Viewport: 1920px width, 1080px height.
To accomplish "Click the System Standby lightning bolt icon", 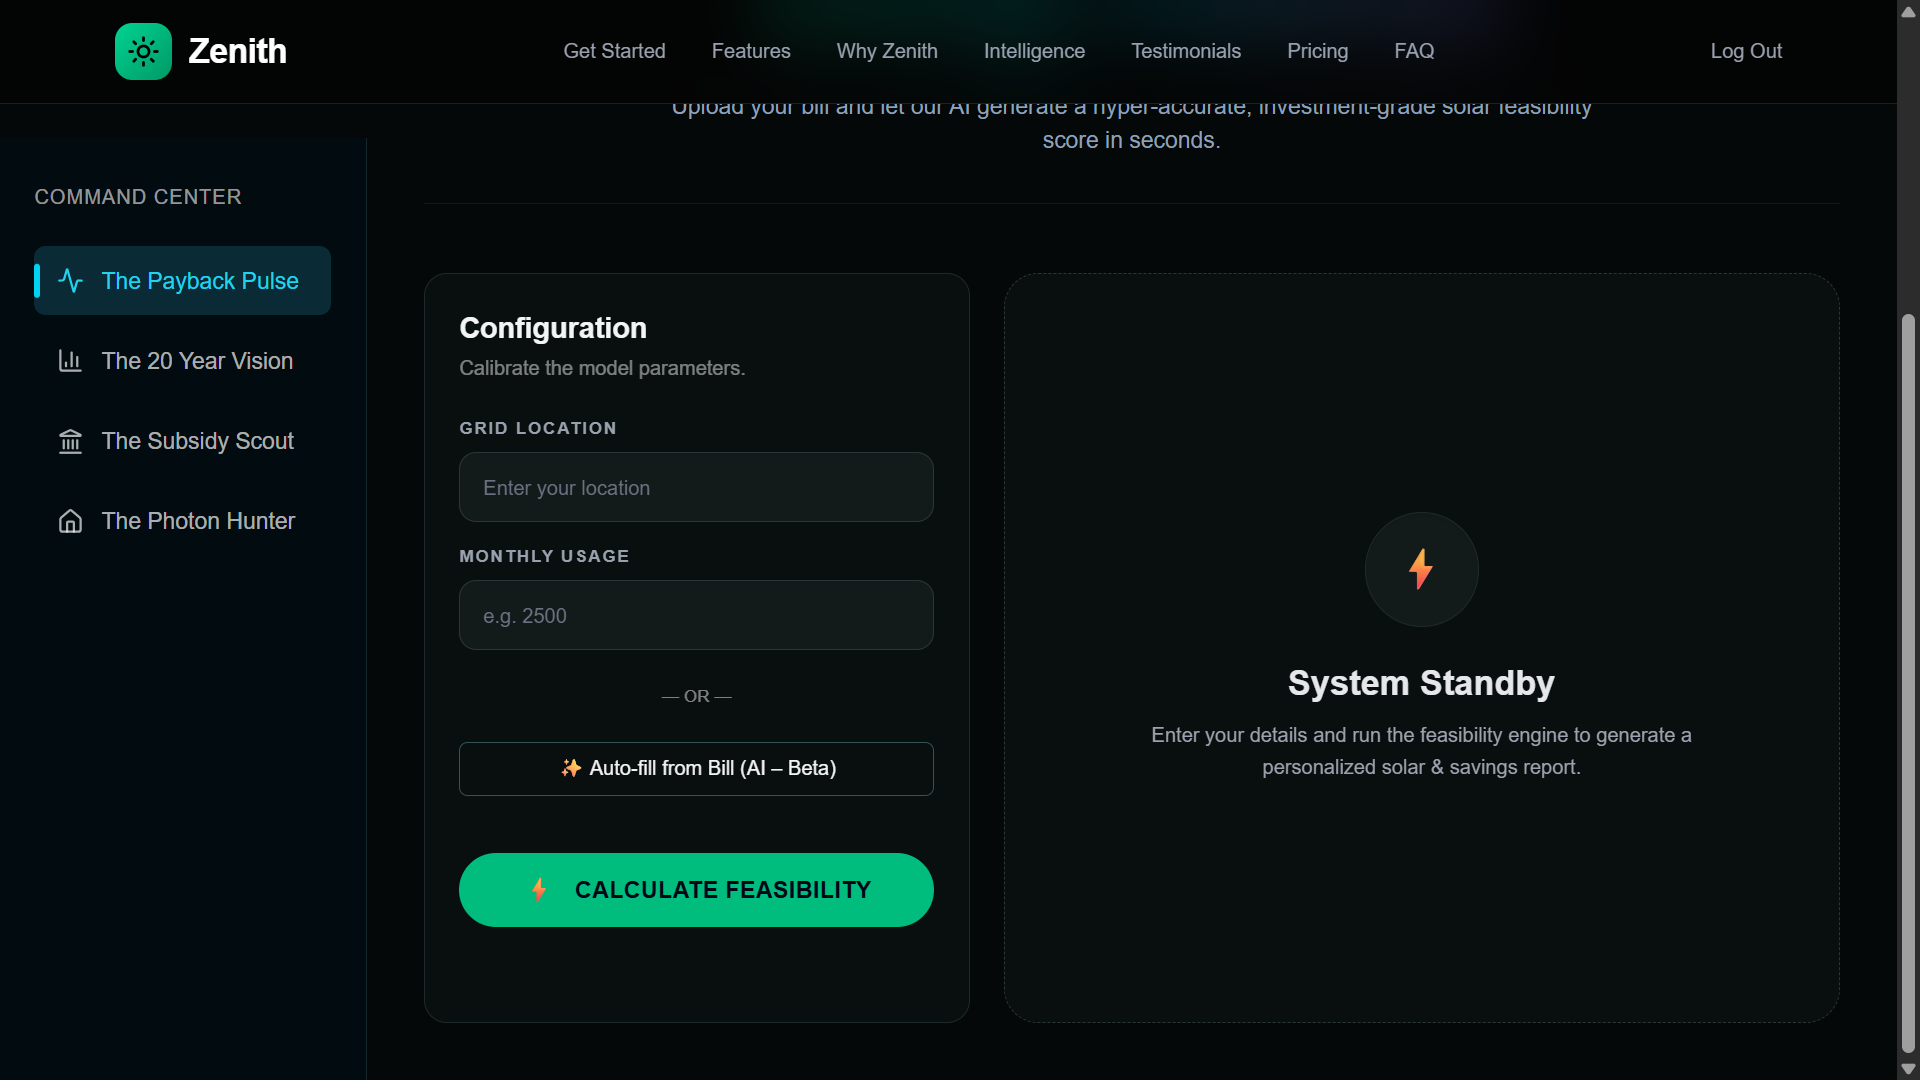I will (x=1421, y=569).
